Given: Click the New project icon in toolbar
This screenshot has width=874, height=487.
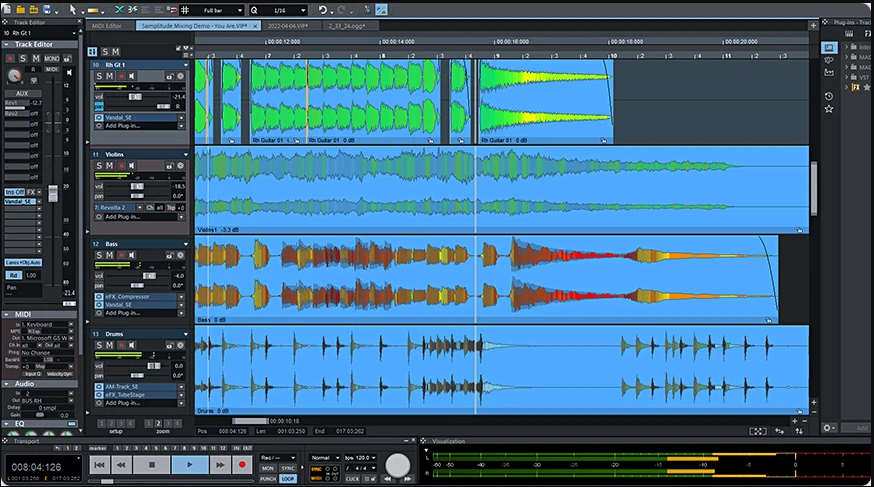Looking at the screenshot, I should click(7, 9).
